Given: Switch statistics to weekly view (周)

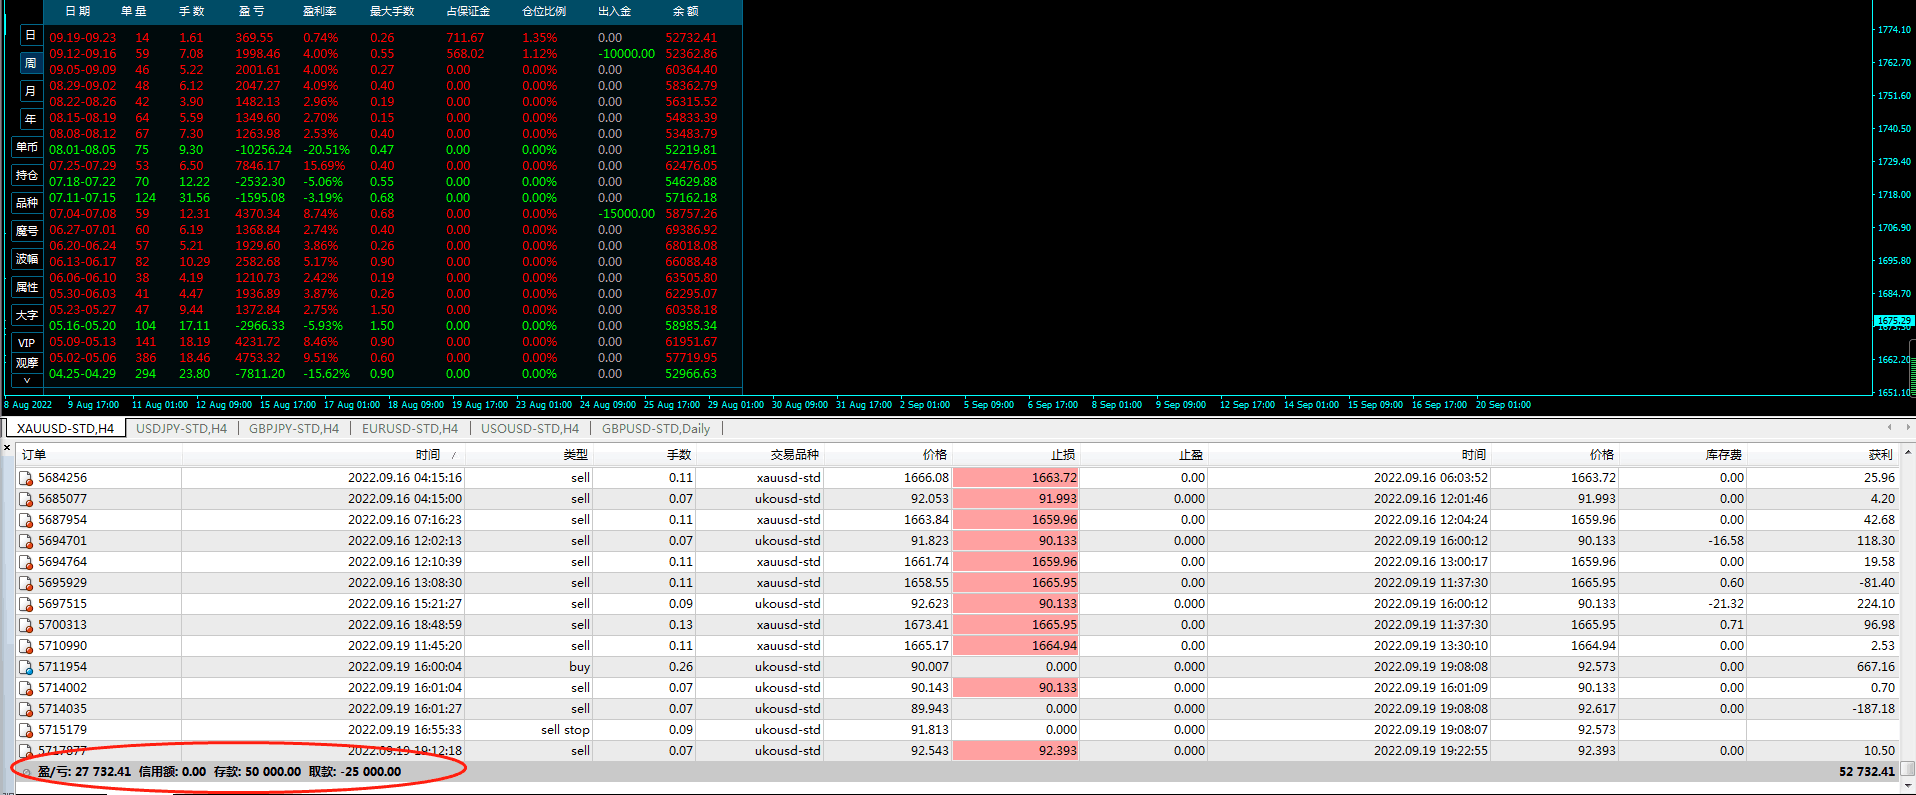Looking at the screenshot, I should click(x=30, y=63).
